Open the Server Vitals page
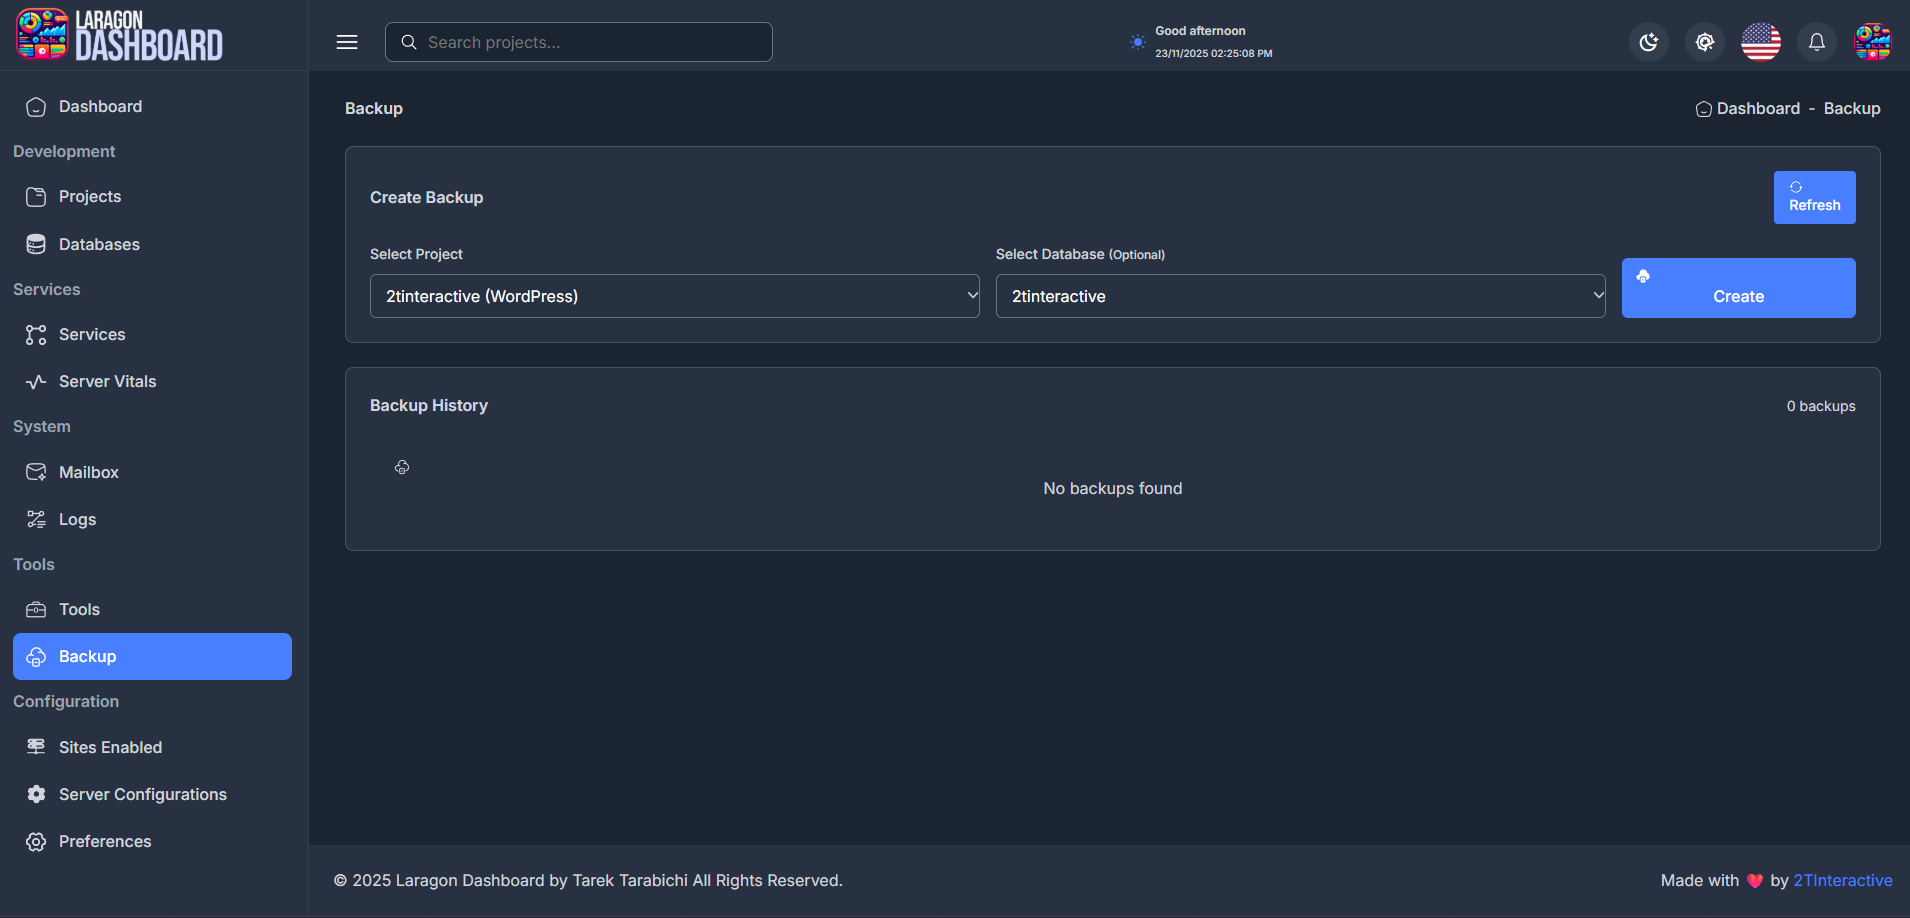The width and height of the screenshot is (1910, 918). click(x=107, y=381)
